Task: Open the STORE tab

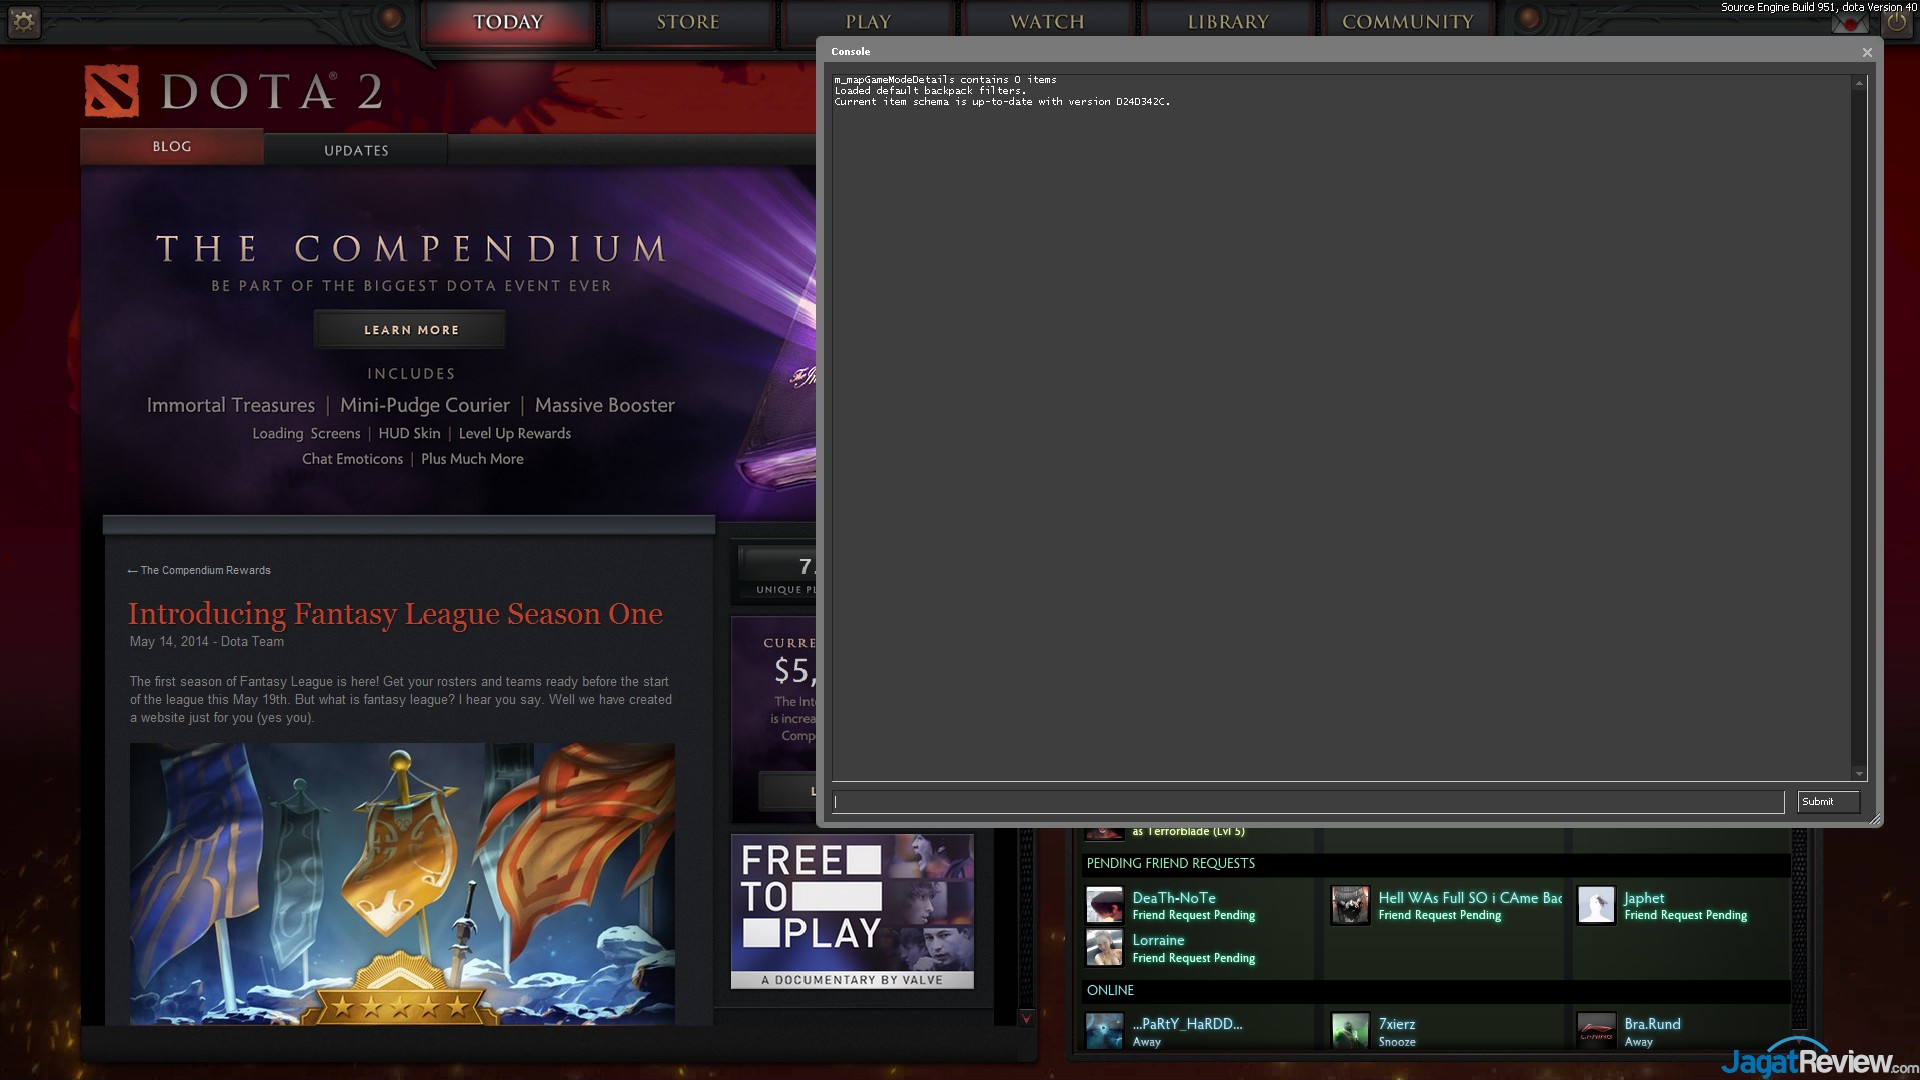Action: [688, 22]
